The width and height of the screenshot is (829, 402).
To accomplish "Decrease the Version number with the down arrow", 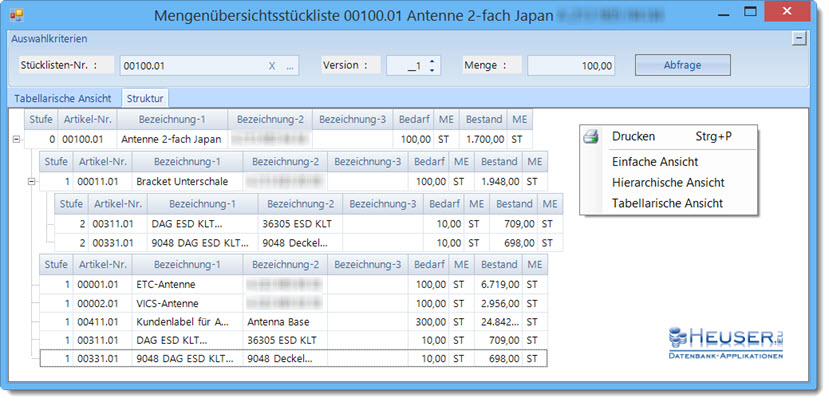I will click(432, 71).
